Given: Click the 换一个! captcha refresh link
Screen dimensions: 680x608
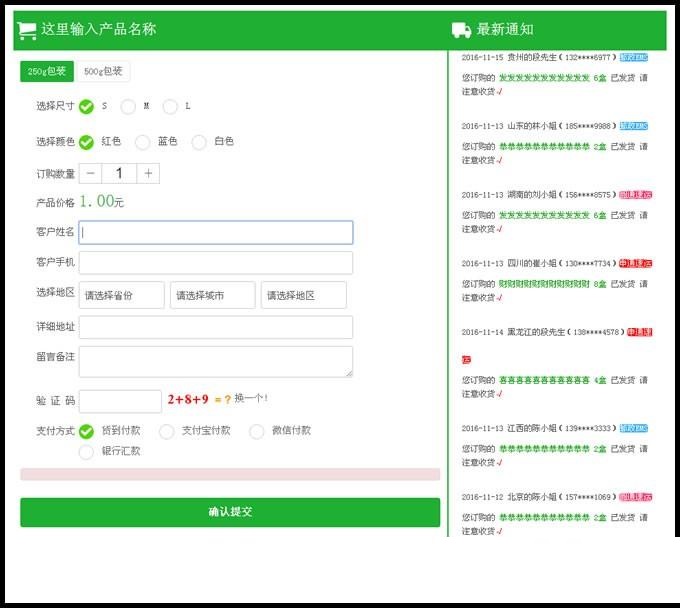Looking at the screenshot, I should [251, 398].
